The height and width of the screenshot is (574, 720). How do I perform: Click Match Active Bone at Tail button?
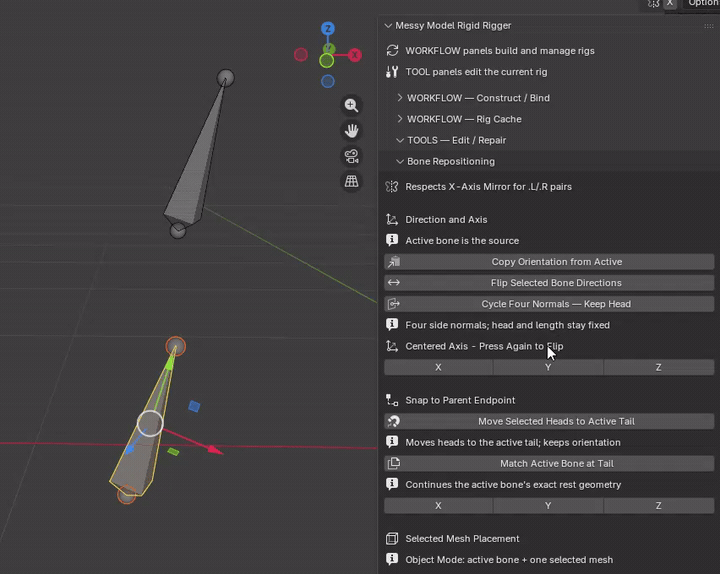point(549,464)
